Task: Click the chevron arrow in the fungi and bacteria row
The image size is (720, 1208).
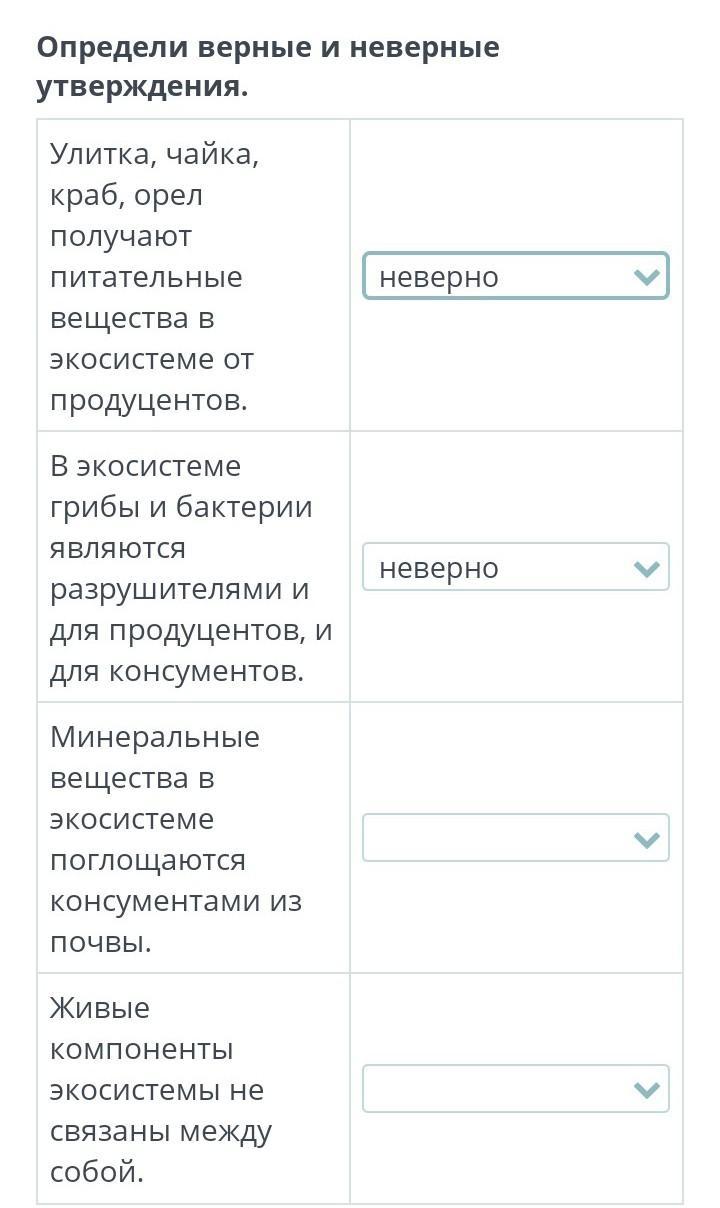Action: click(647, 568)
